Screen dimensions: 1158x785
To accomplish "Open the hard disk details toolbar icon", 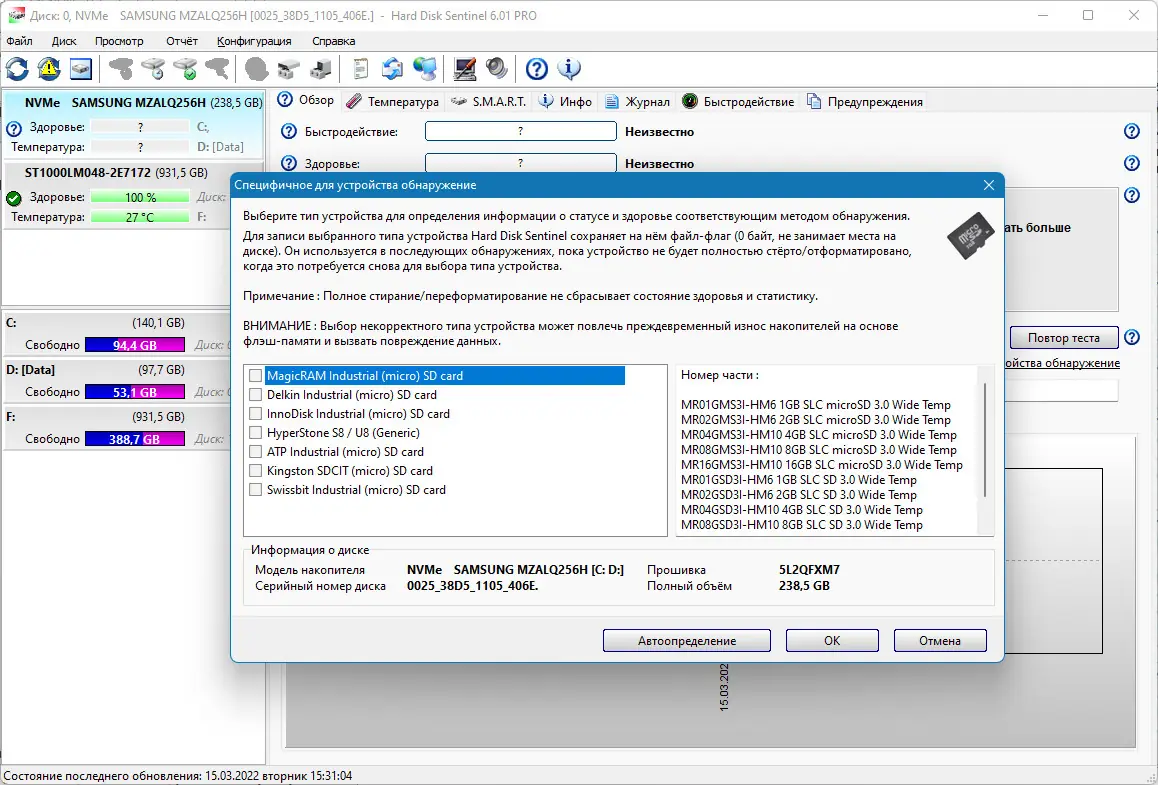I will [80, 69].
